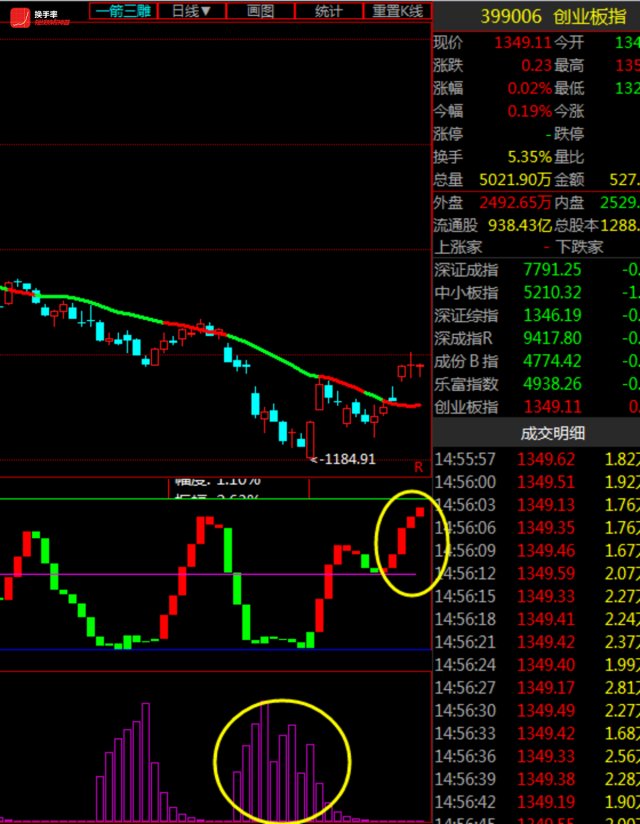Open the 画图 drawing menu
640x824 pixels.
[261, 11]
